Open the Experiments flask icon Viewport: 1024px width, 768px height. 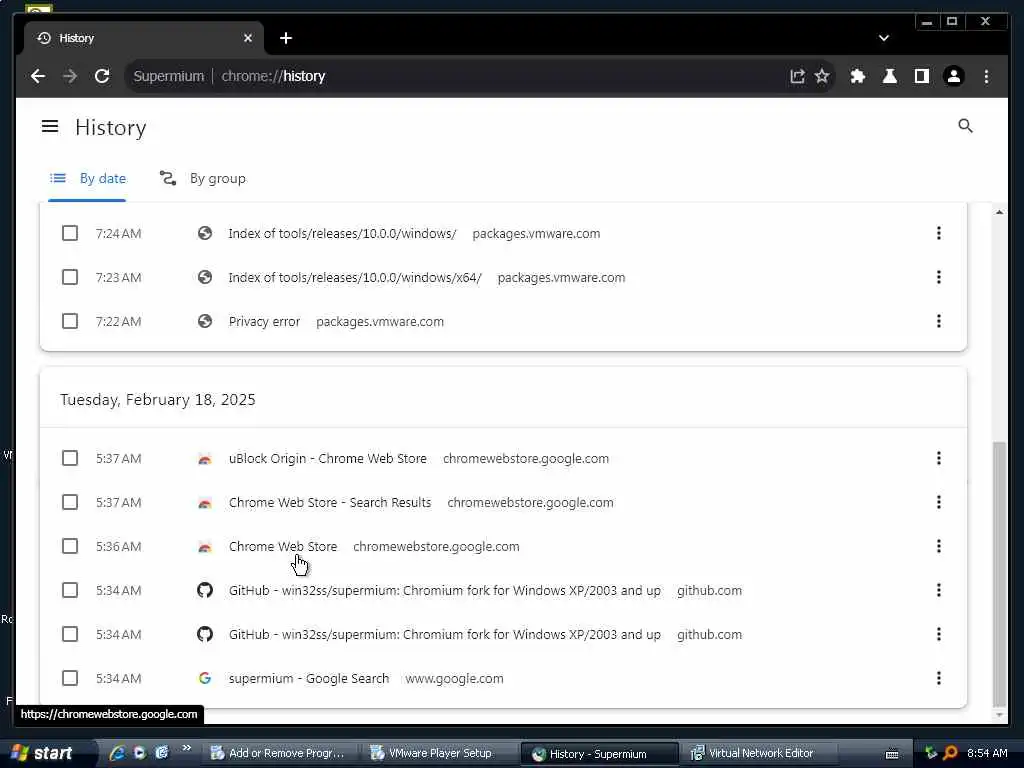(x=889, y=76)
